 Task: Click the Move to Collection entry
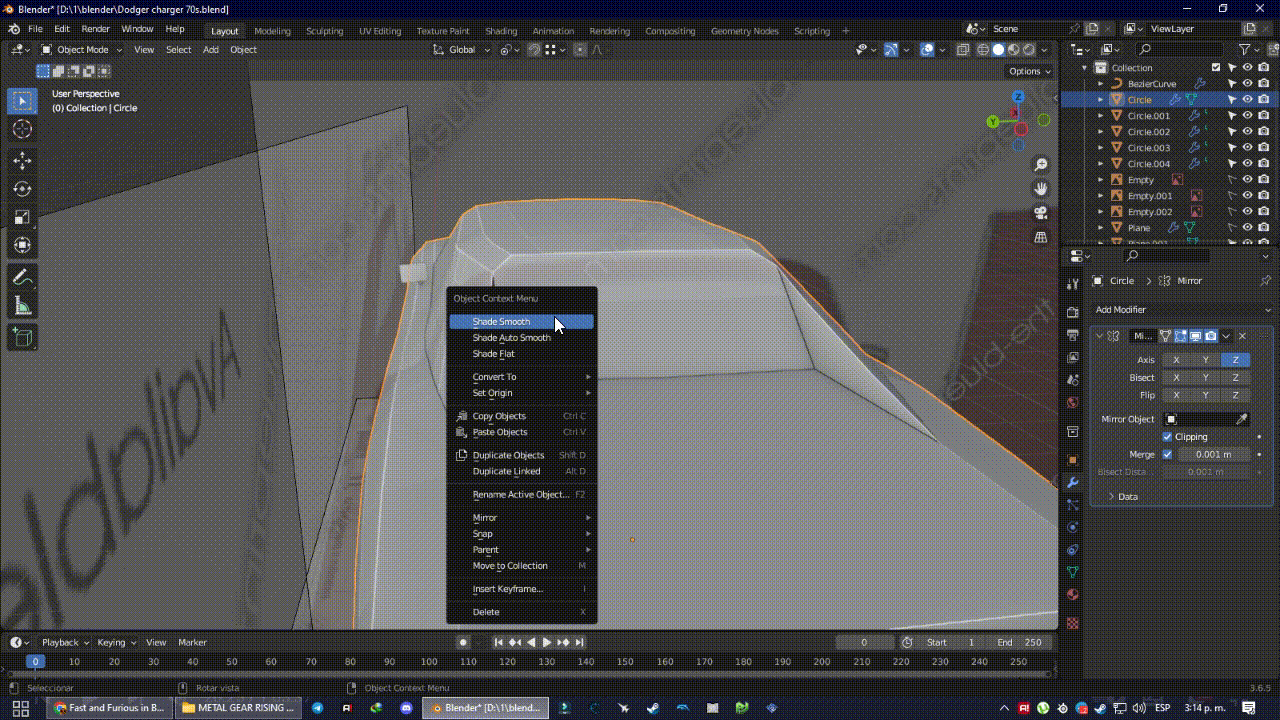[x=521, y=566]
